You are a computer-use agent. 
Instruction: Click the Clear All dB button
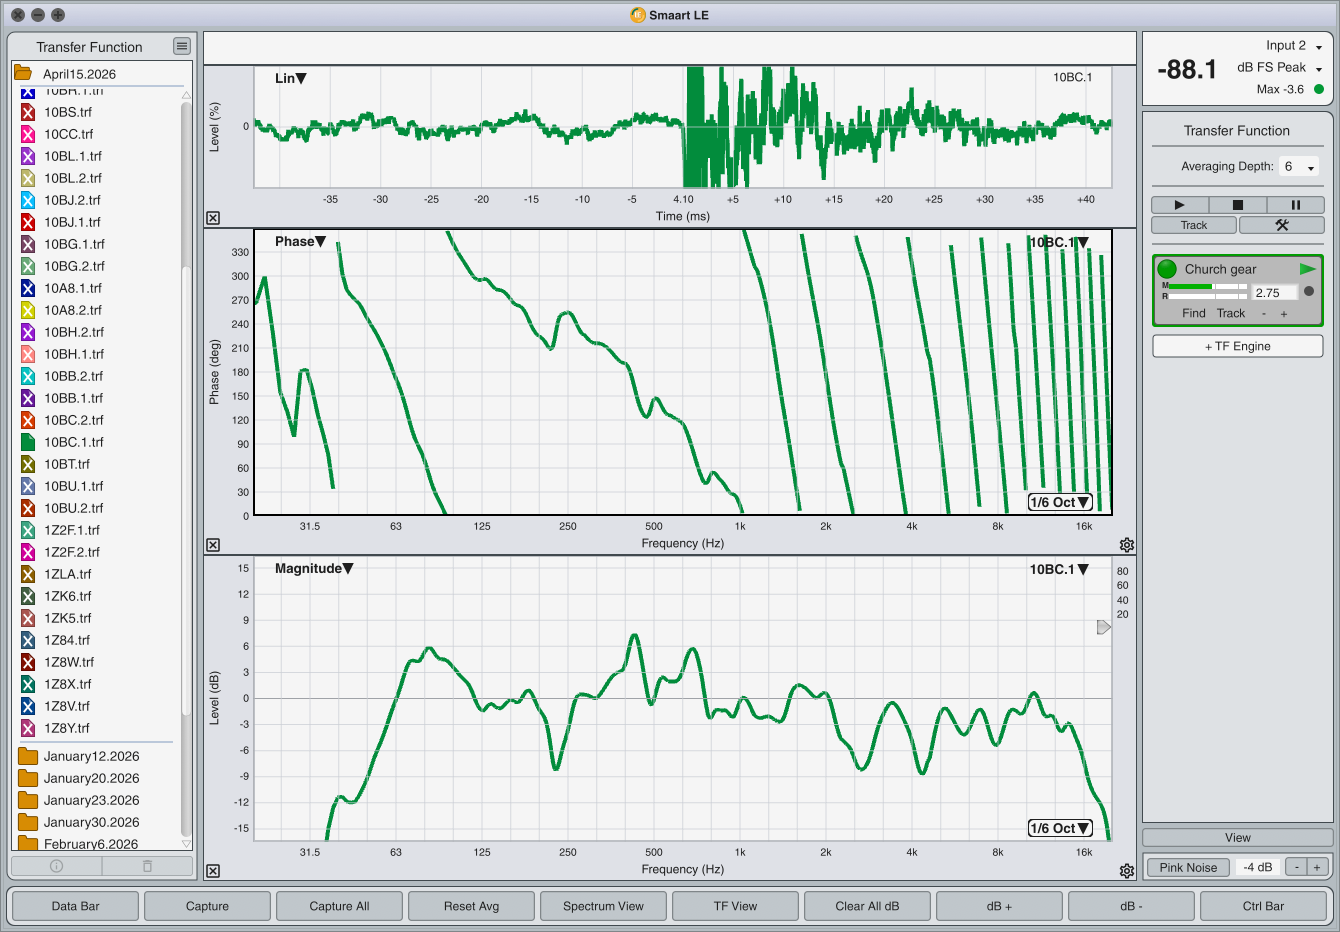pos(867,906)
